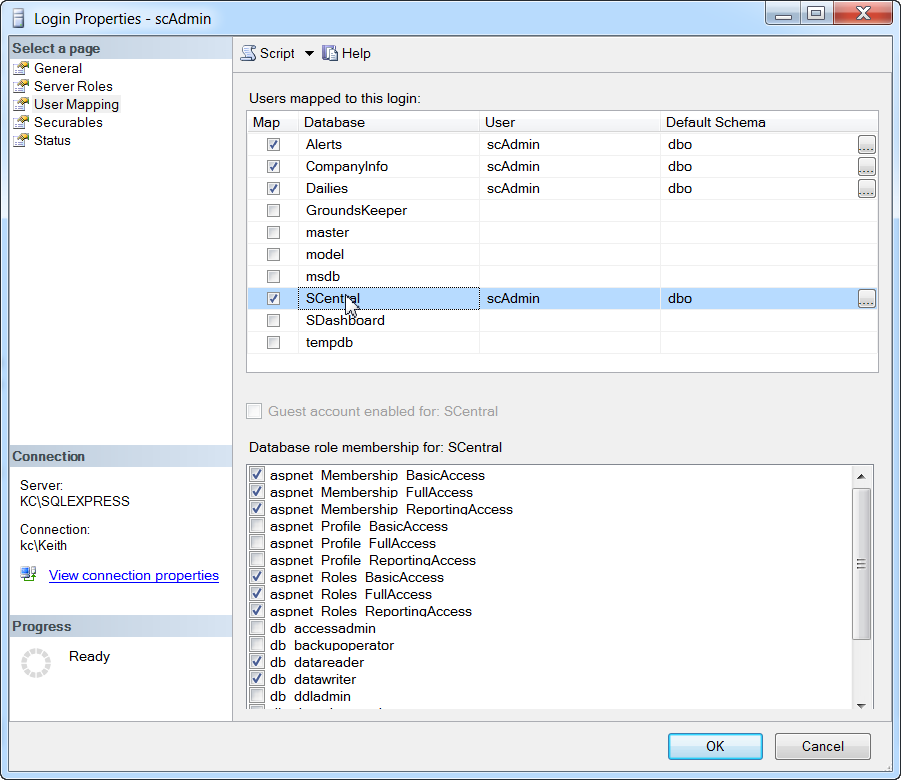
Task: Select the Server Roles page icon
Action: pyautogui.click(x=22, y=86)
